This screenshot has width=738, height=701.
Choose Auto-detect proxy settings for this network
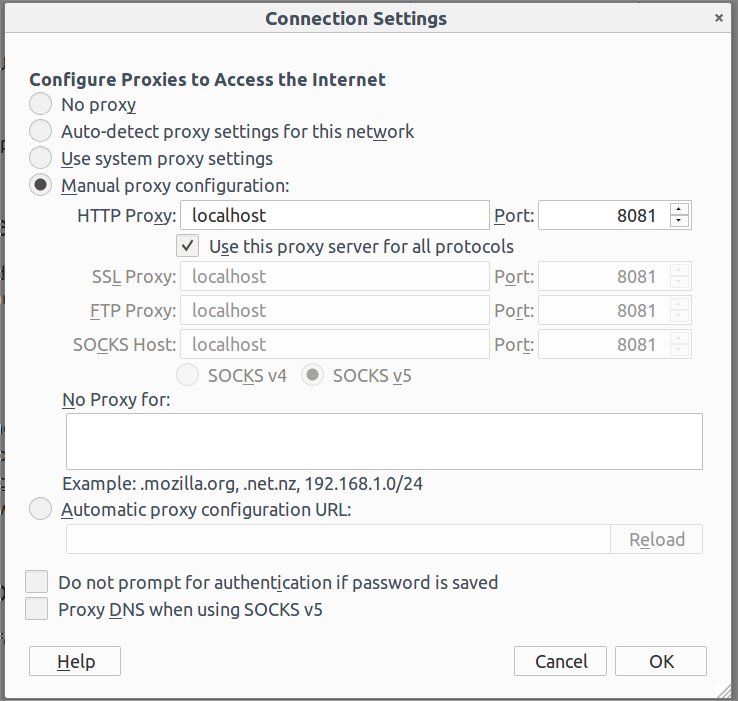pos(40,131)
